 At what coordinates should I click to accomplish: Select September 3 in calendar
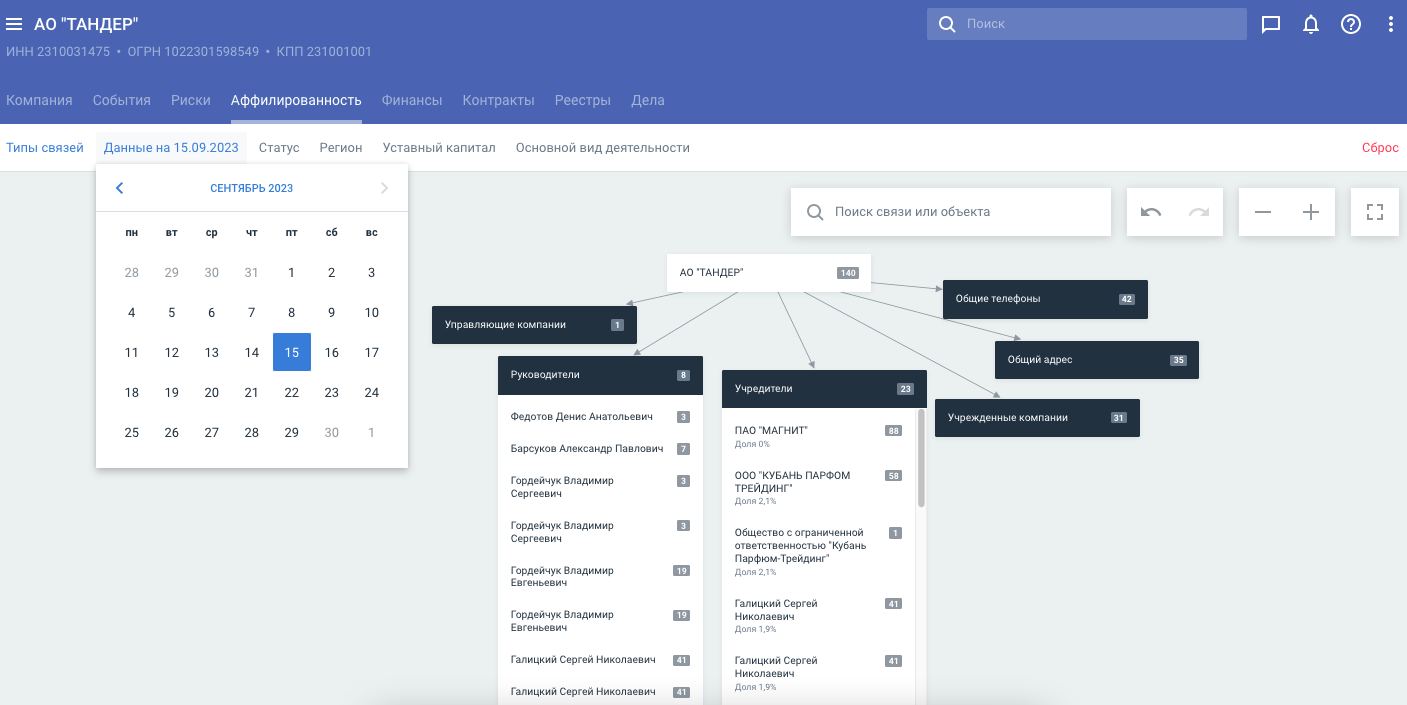(x=372, y=272)
